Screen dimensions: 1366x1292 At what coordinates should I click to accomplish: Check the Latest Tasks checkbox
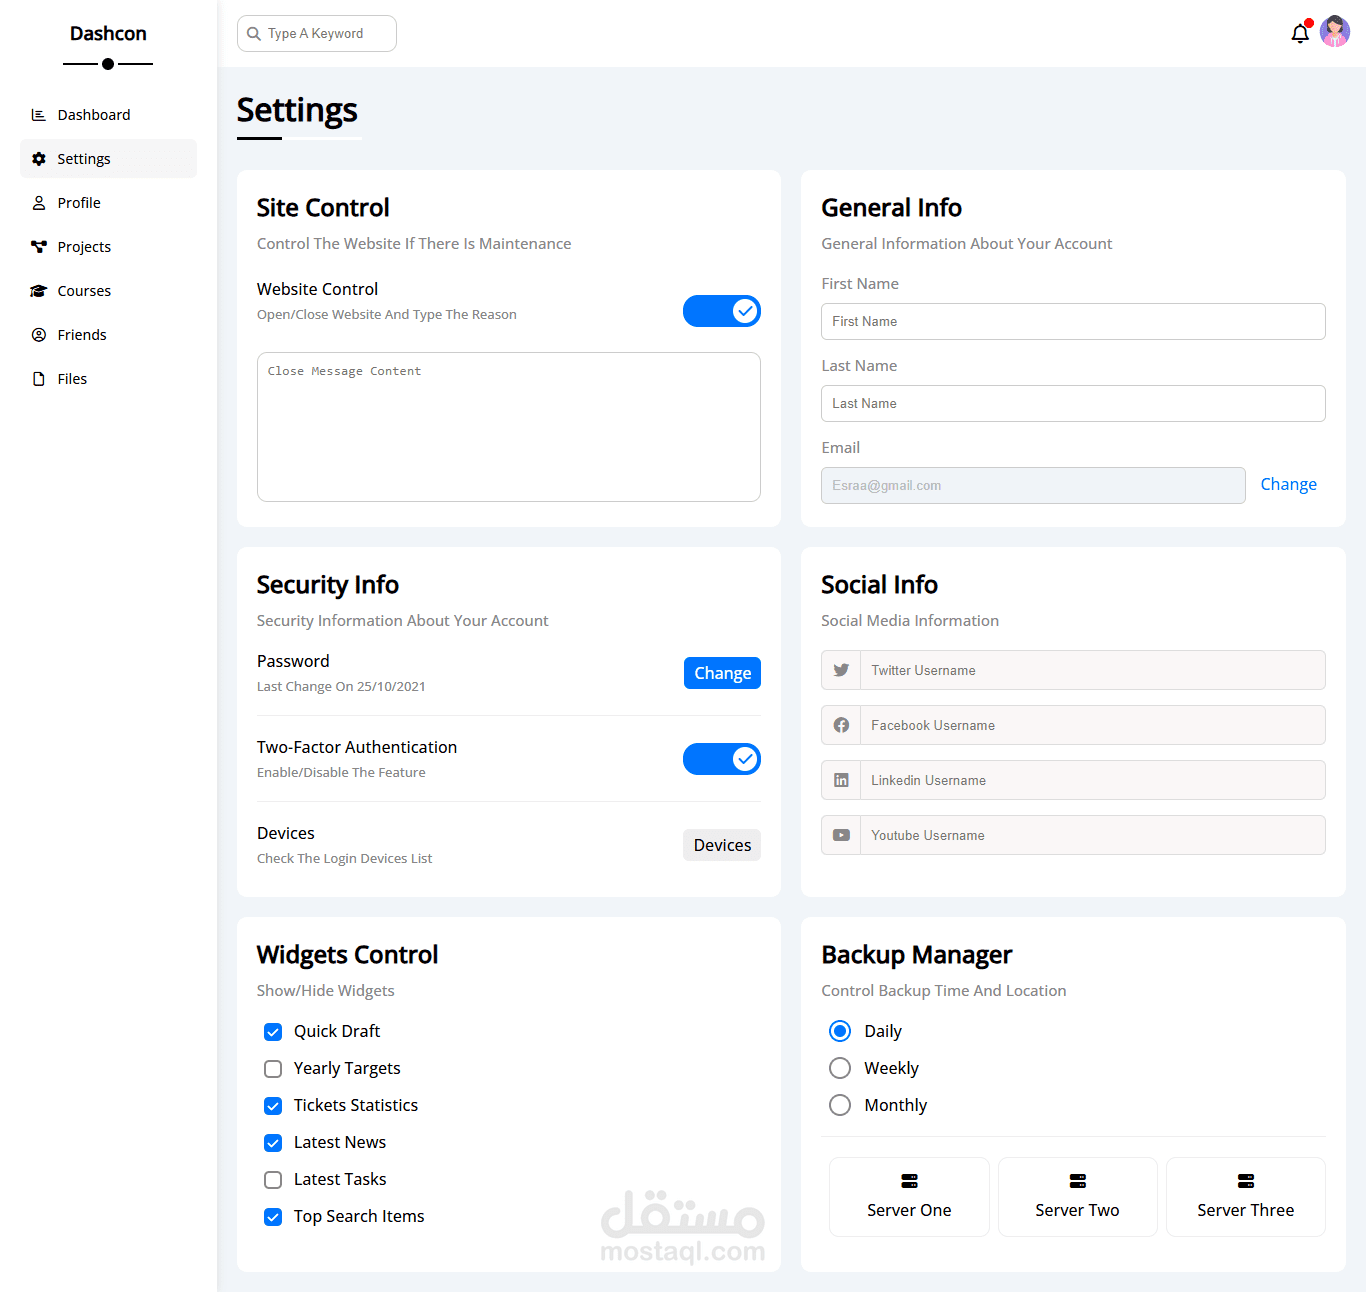[x=273, y=1180]
